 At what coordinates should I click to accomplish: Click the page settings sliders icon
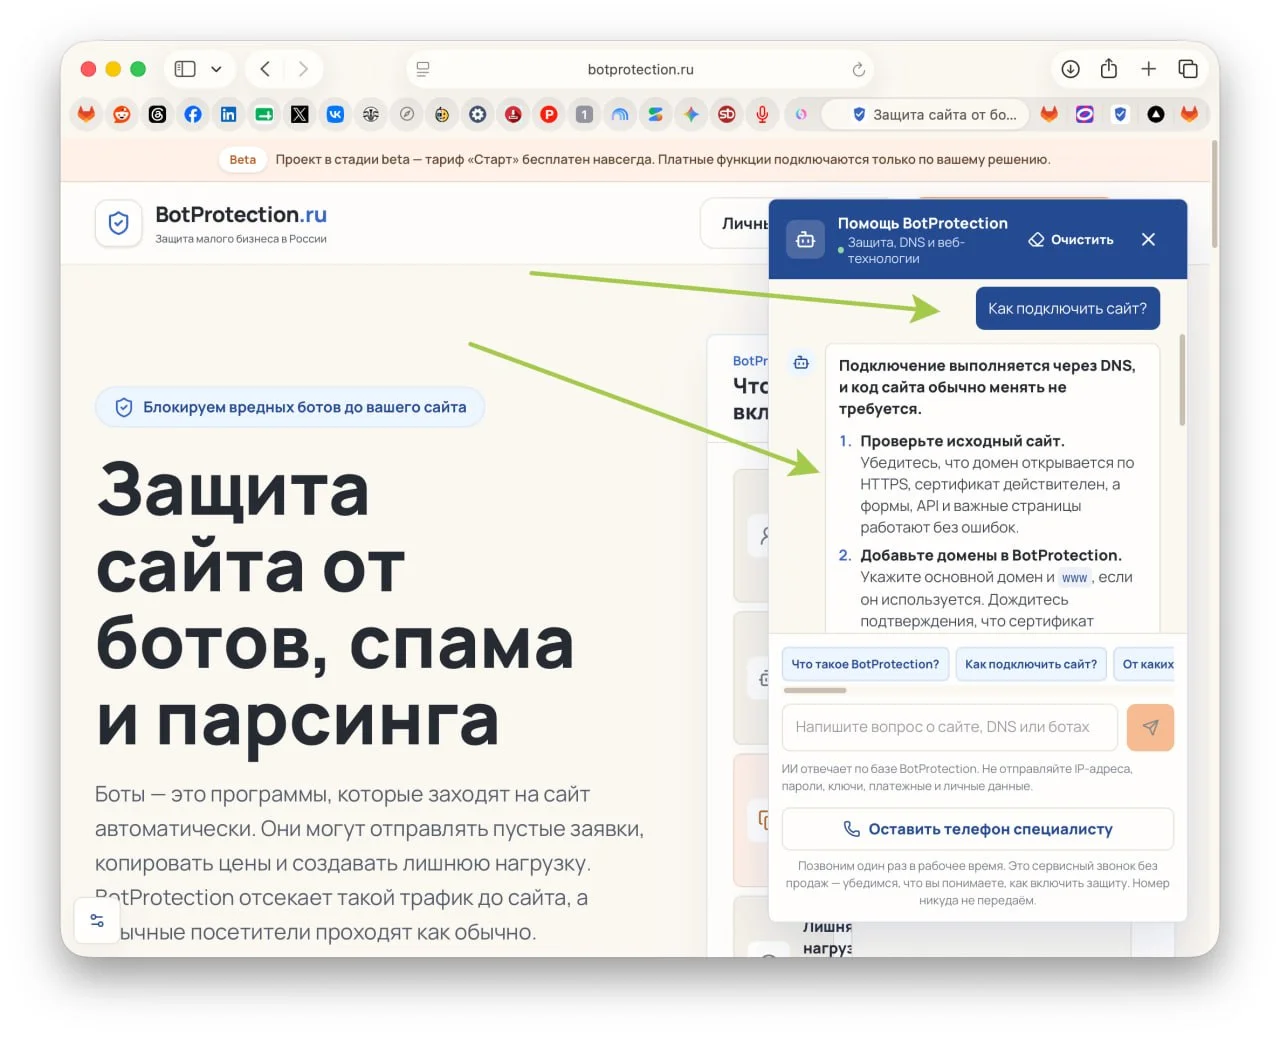pyautogui.click(x=97, y=920)
